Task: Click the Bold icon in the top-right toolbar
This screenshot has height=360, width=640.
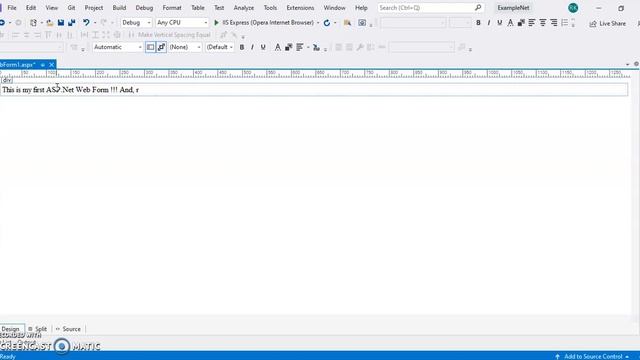Action: 478,23
